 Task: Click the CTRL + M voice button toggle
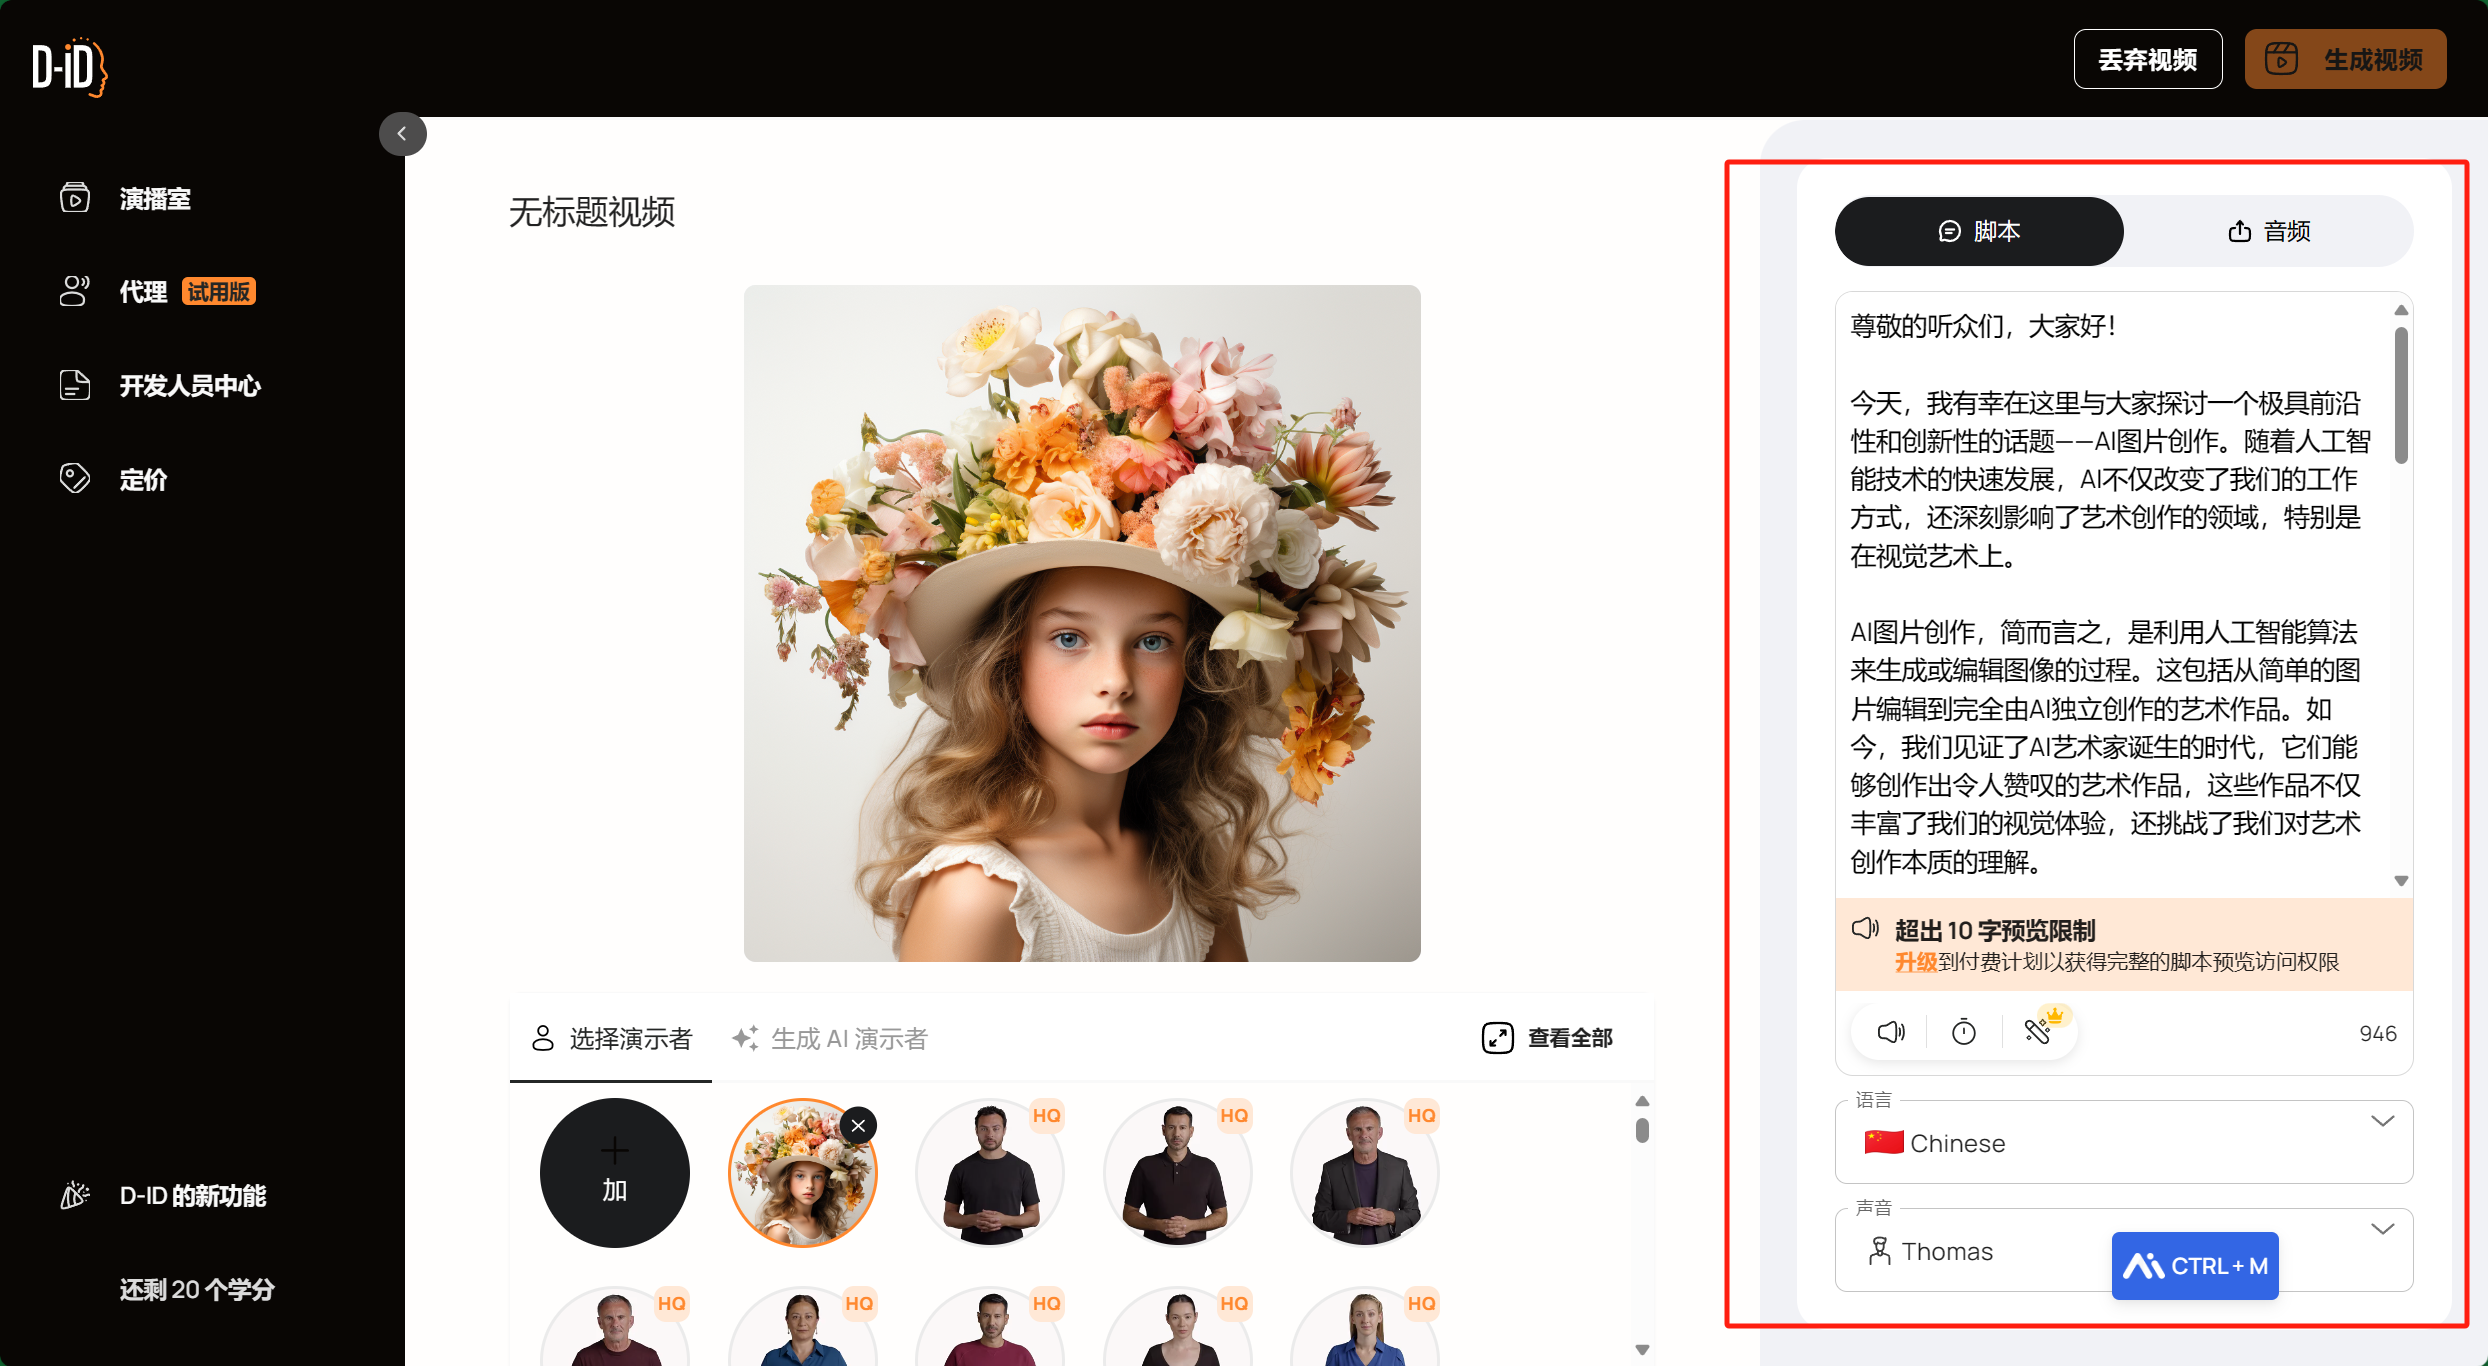pos(2195,1265)
